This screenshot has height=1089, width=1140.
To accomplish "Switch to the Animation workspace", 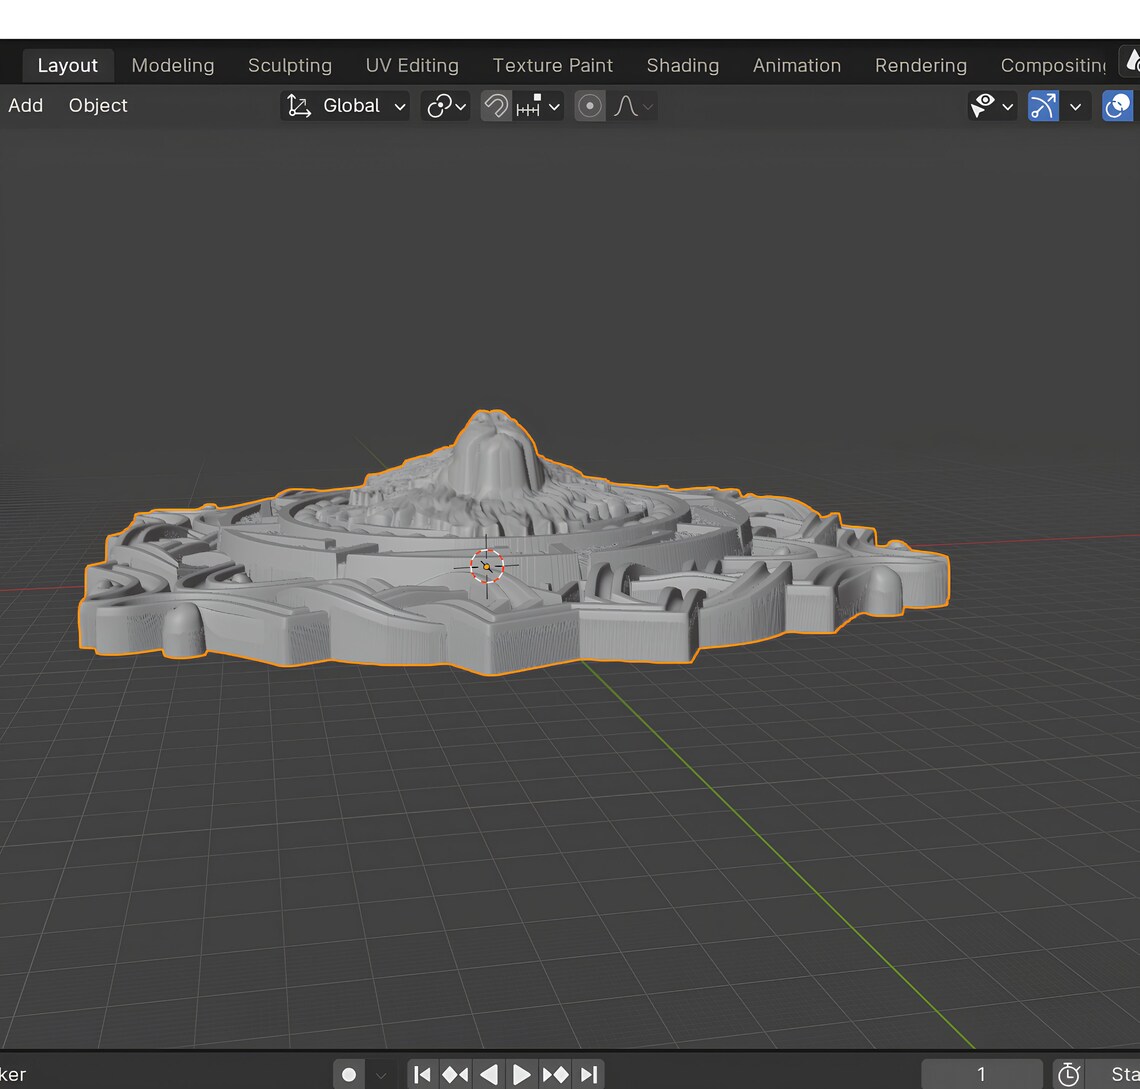I will [797, 65].
